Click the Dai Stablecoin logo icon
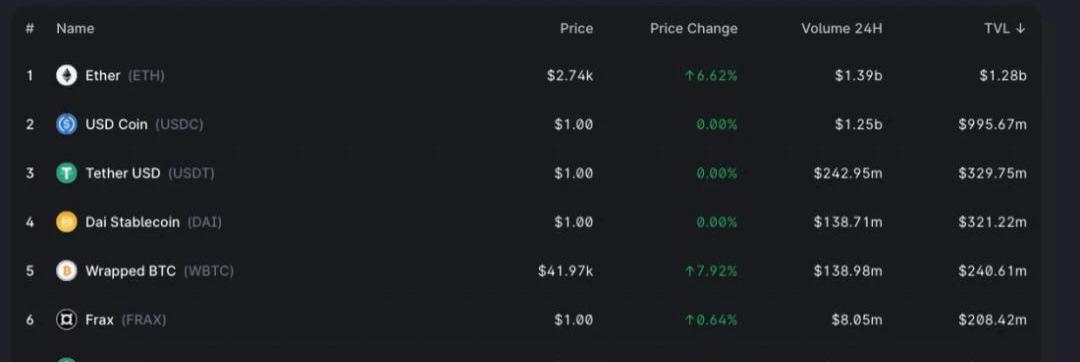The height and width of the screenshot is (362, 1080). pyautogui.click(x=66, y=222)
